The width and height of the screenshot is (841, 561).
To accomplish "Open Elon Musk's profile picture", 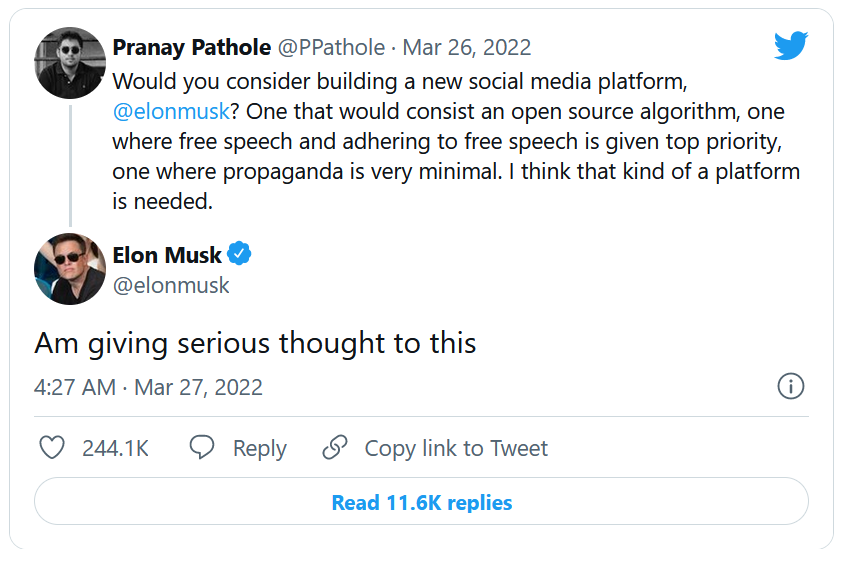I will pyautogui.click(x=70, y=269).
